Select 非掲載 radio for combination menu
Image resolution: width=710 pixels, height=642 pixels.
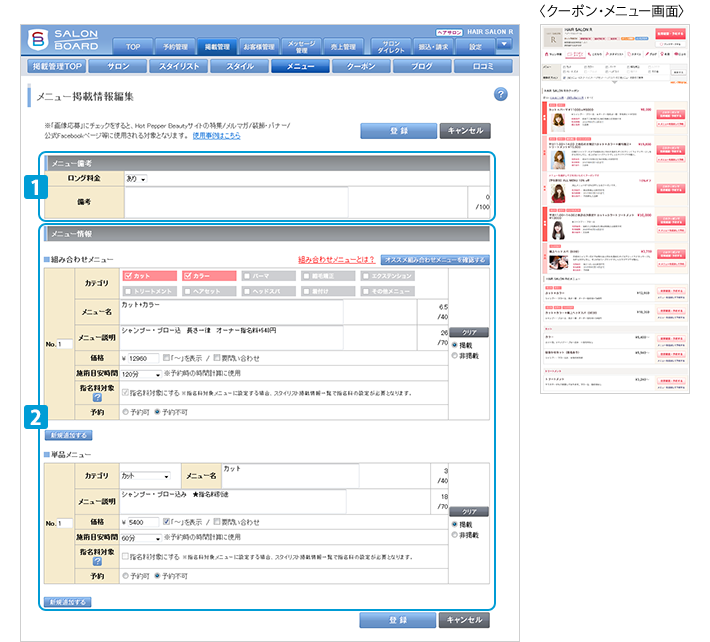(455, 355)
